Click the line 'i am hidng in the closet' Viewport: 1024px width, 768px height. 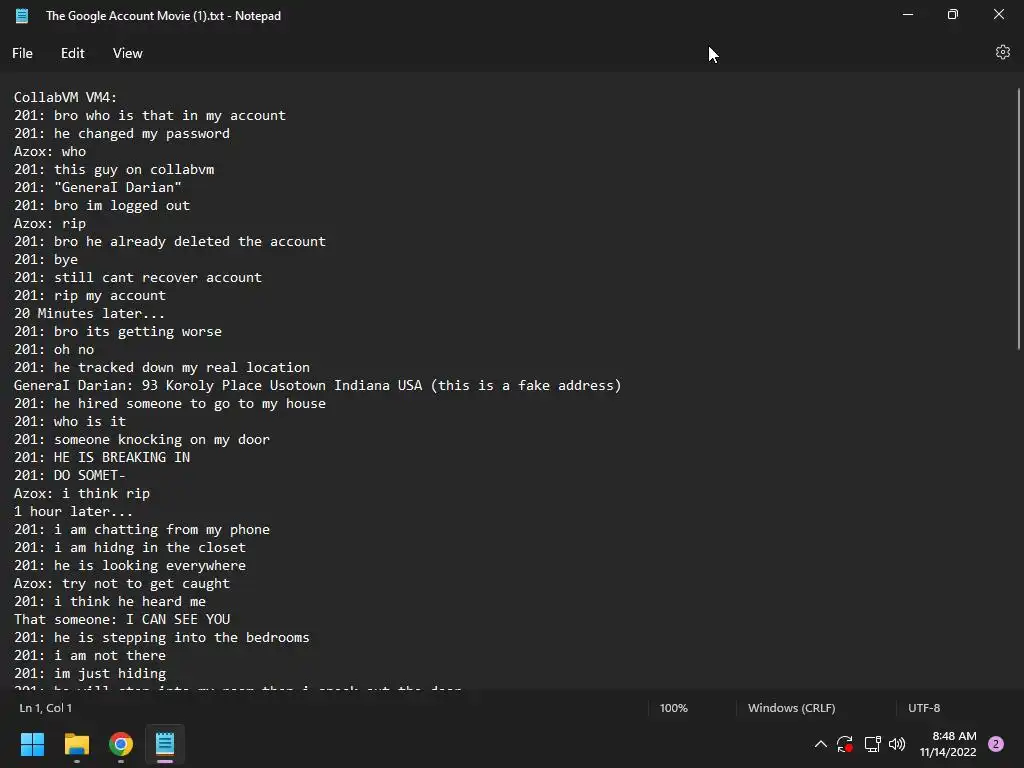(x=130, y=547)
